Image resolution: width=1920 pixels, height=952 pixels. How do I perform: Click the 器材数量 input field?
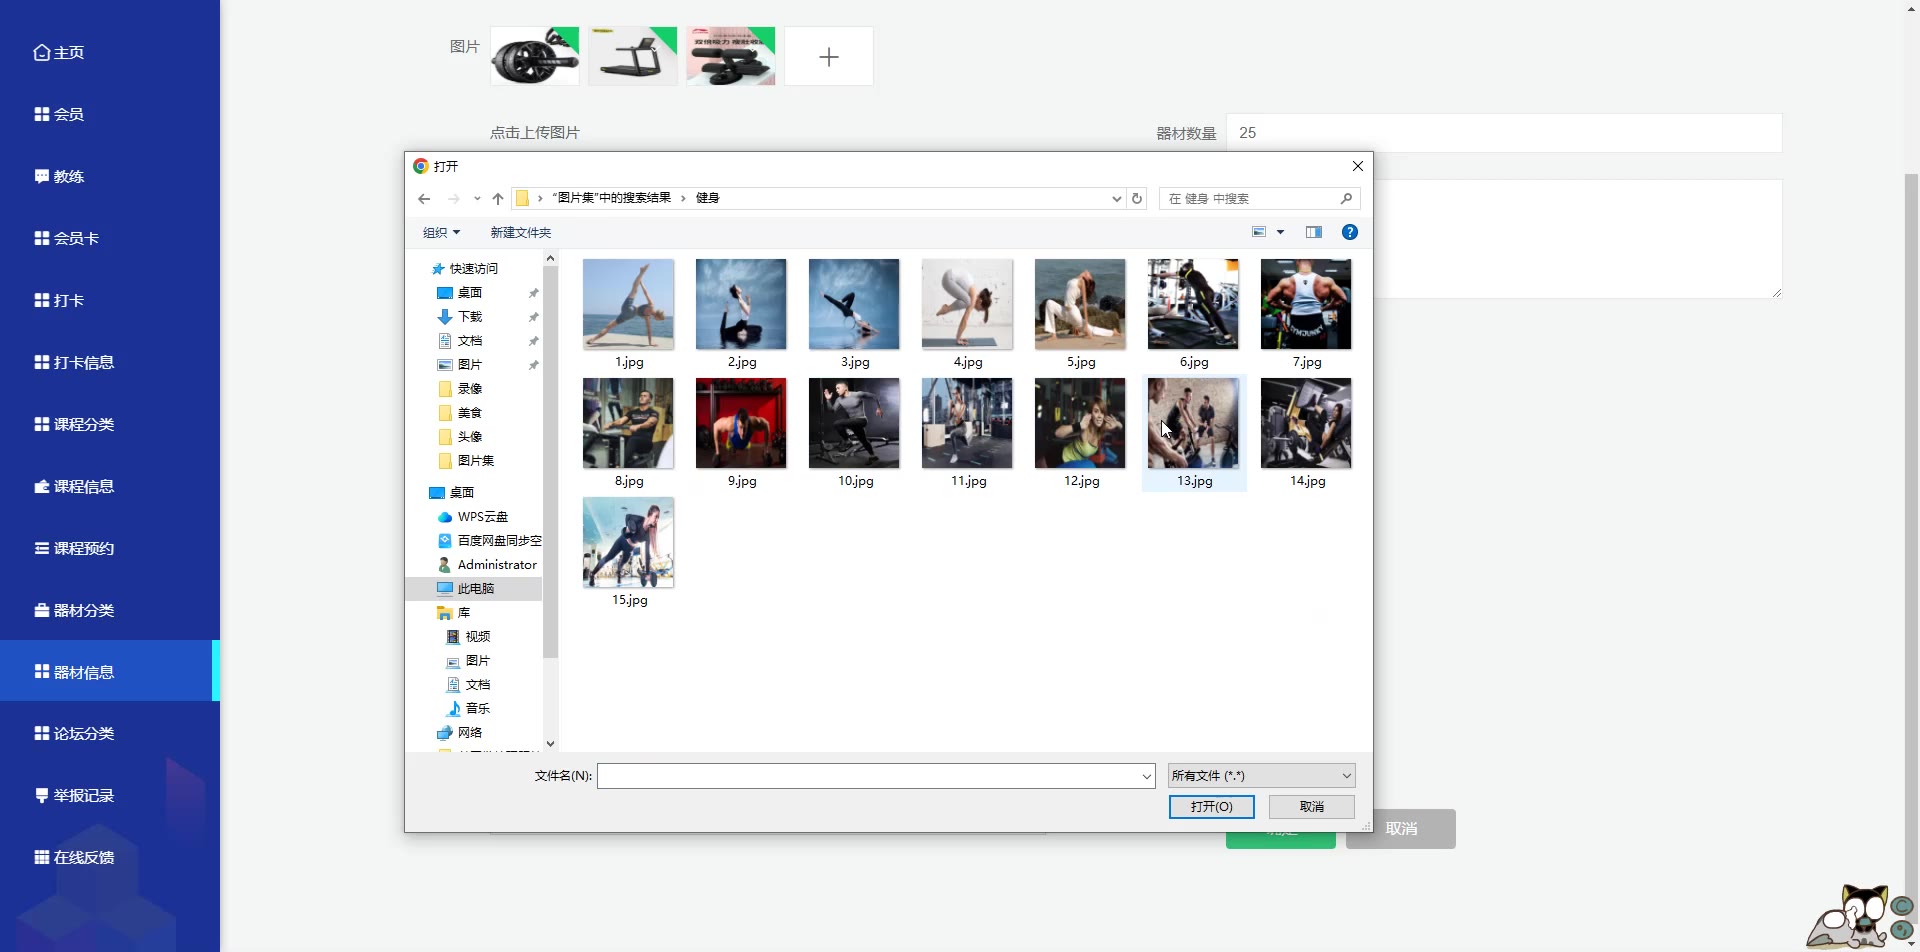[1504, 133]
